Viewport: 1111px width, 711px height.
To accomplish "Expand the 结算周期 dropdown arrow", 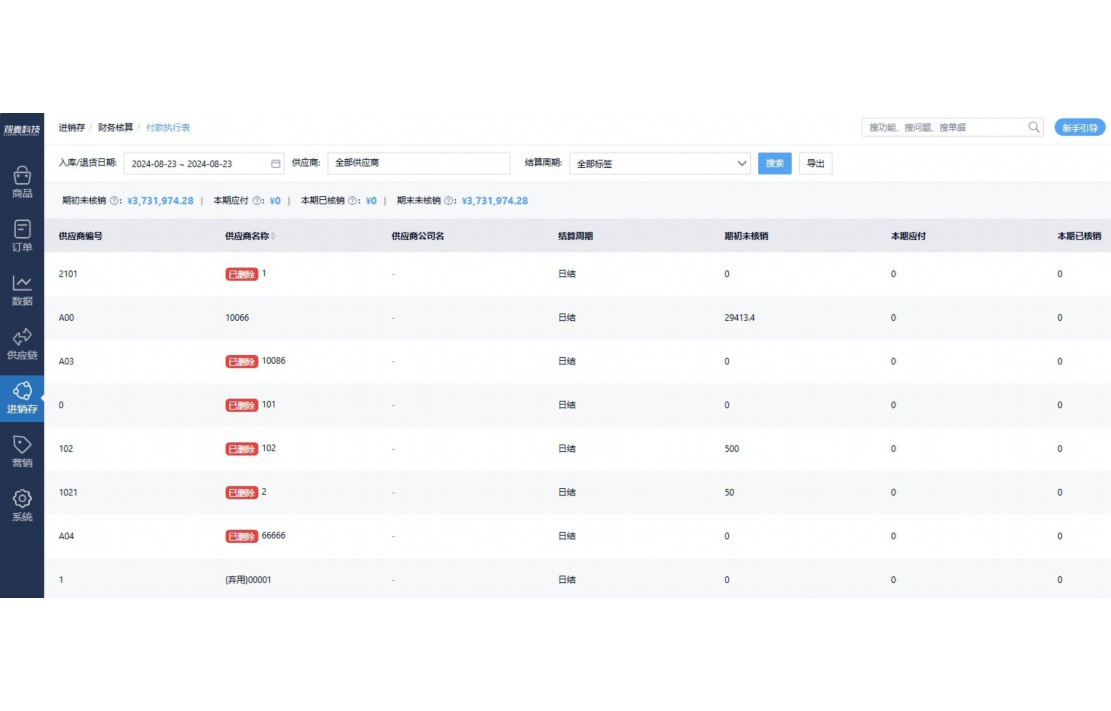I will 741,163.
